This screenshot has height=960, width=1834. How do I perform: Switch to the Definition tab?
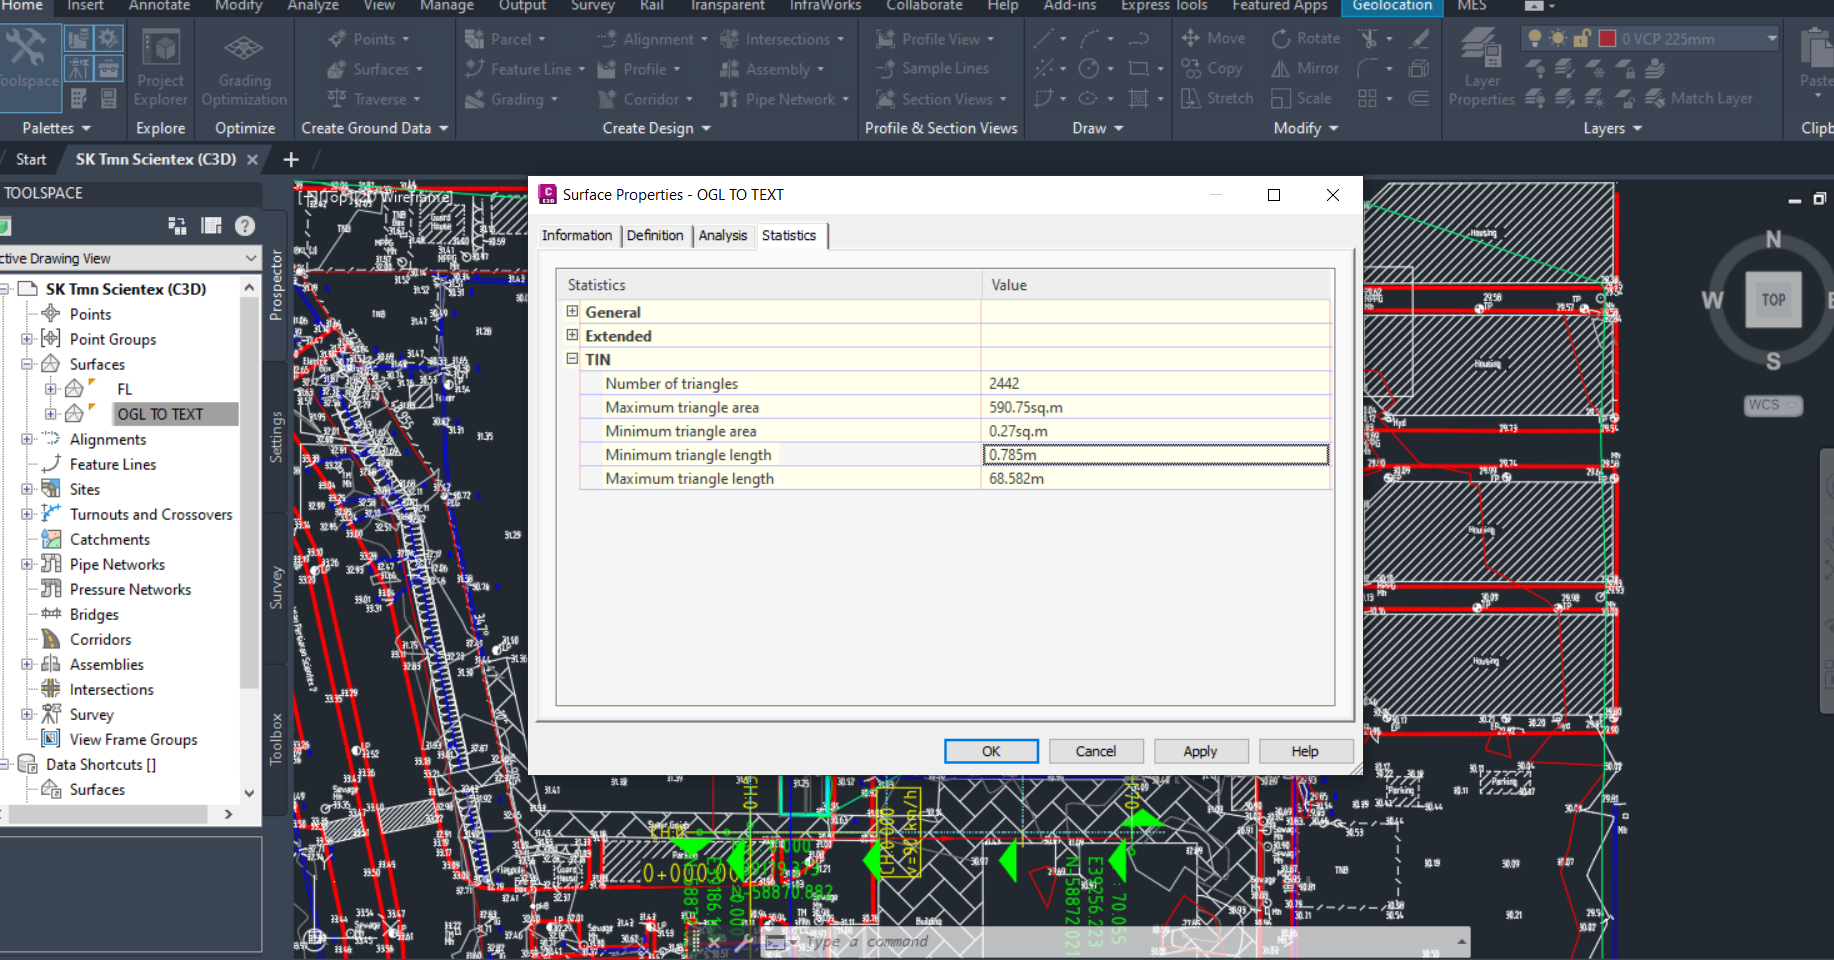[655, 235]
